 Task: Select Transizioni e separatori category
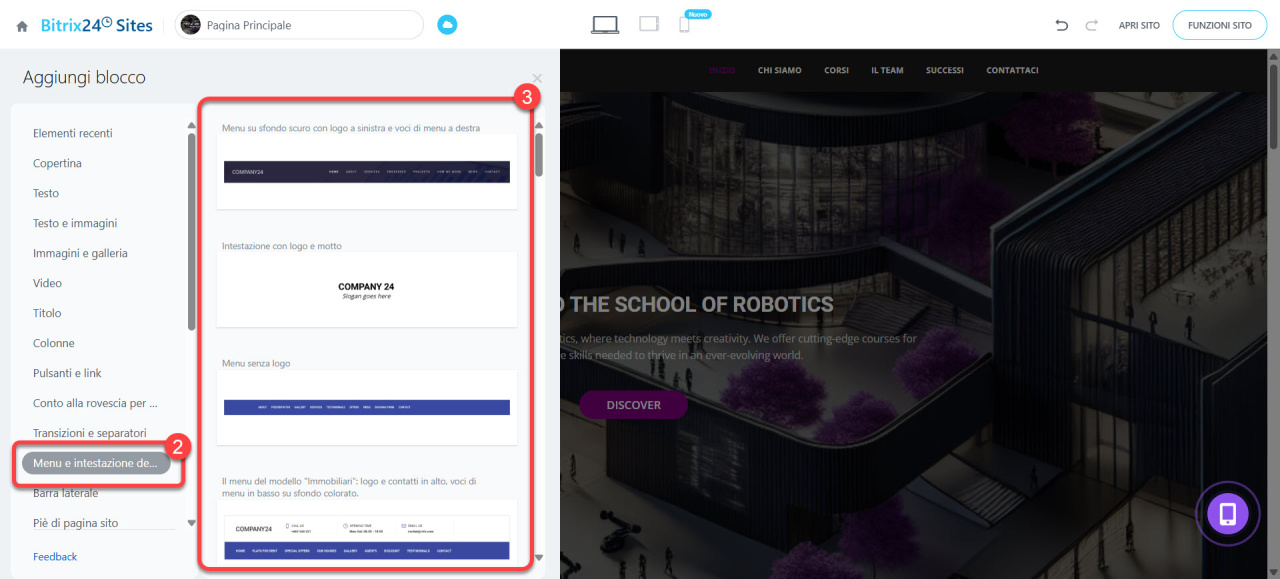[x=90, y=433]
